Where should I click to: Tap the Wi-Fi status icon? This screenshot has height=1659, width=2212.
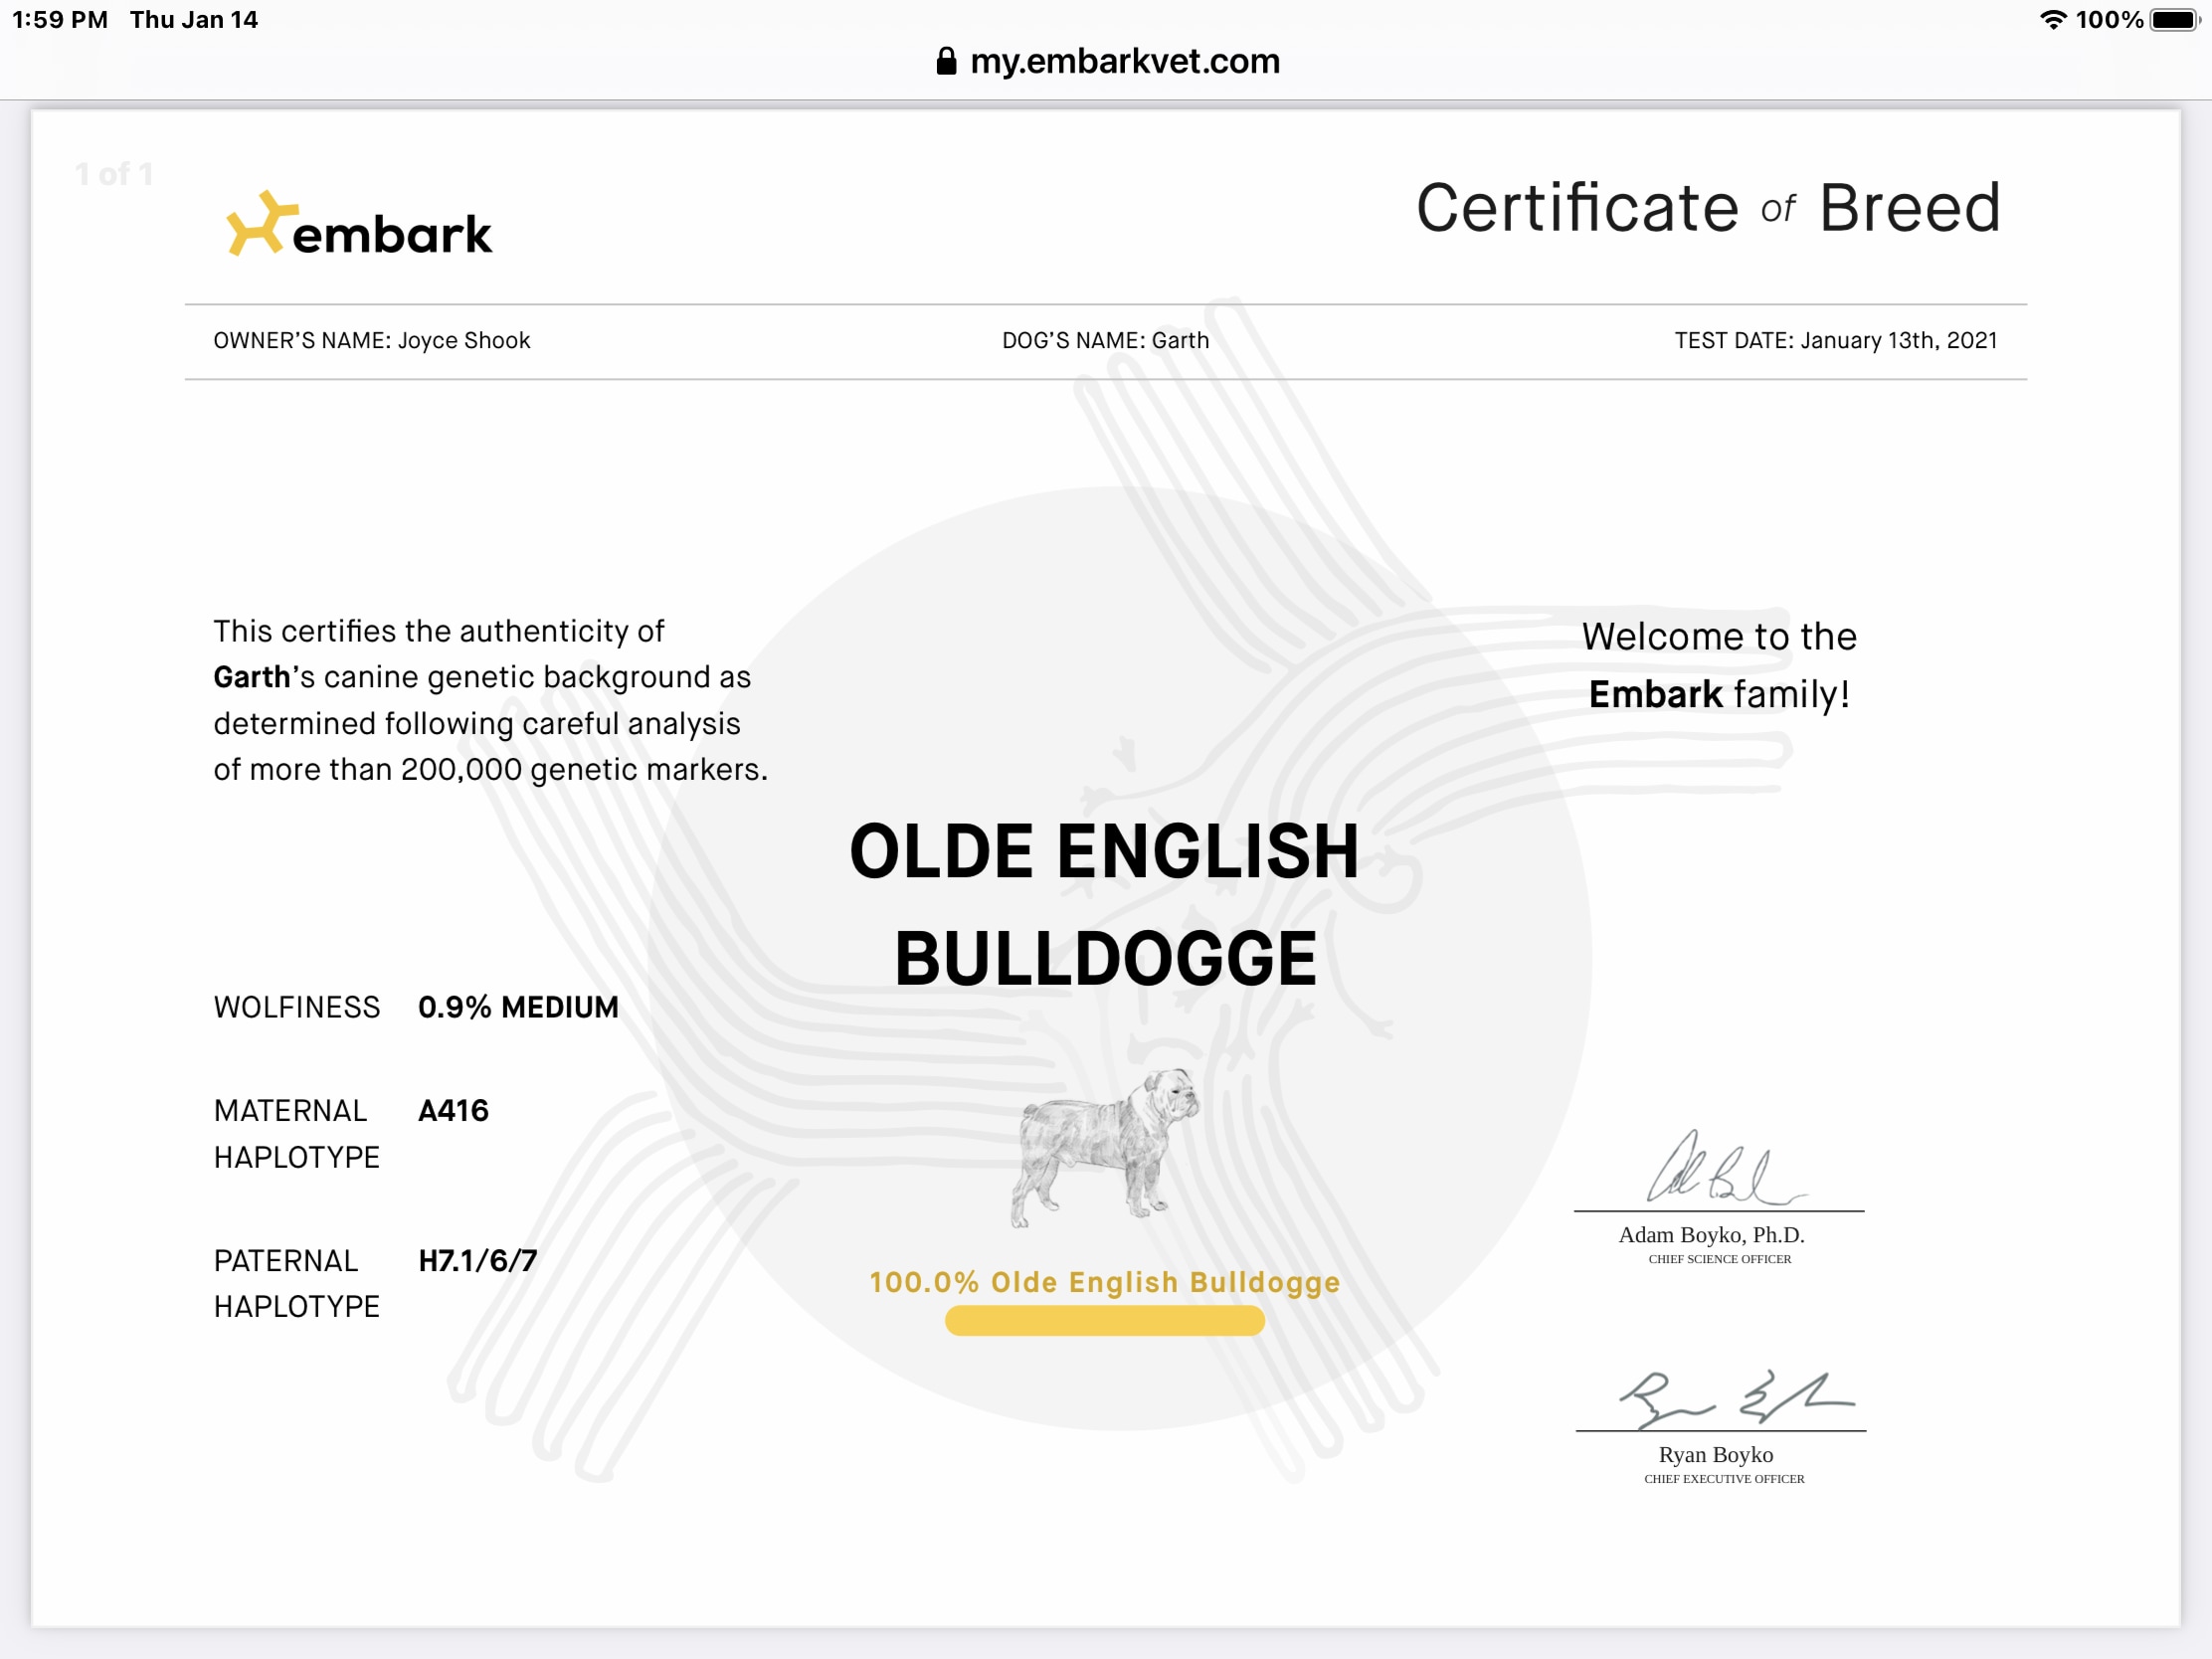point(2053,20)
